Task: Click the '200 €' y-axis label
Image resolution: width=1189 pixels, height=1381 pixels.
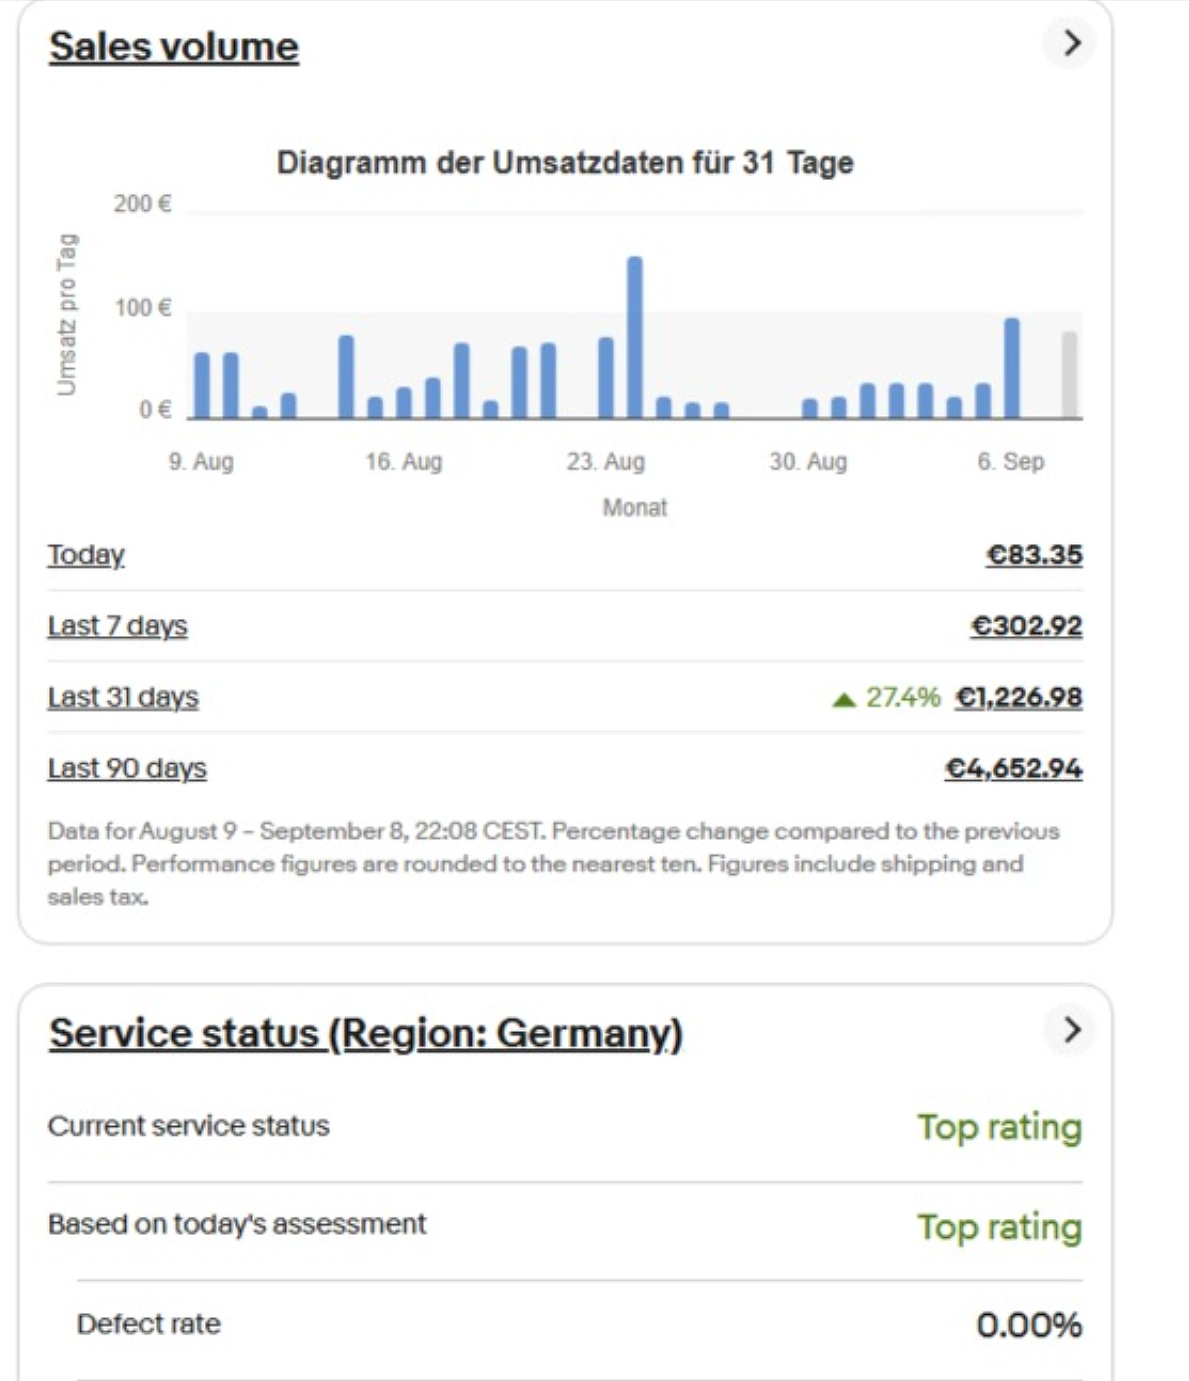Action: 142,204
